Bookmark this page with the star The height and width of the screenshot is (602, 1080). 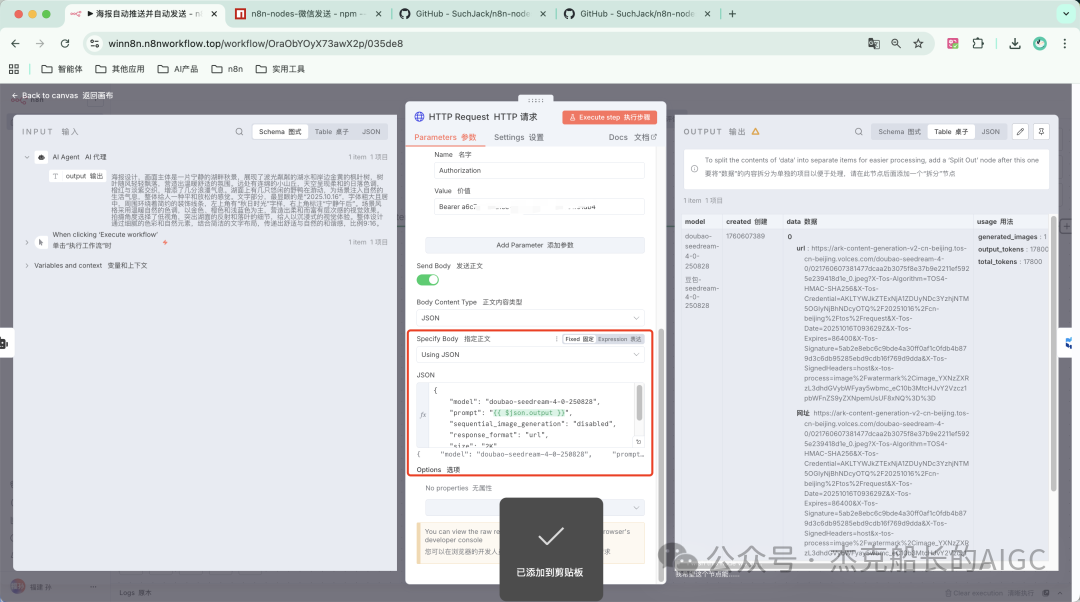click(918, 43)
